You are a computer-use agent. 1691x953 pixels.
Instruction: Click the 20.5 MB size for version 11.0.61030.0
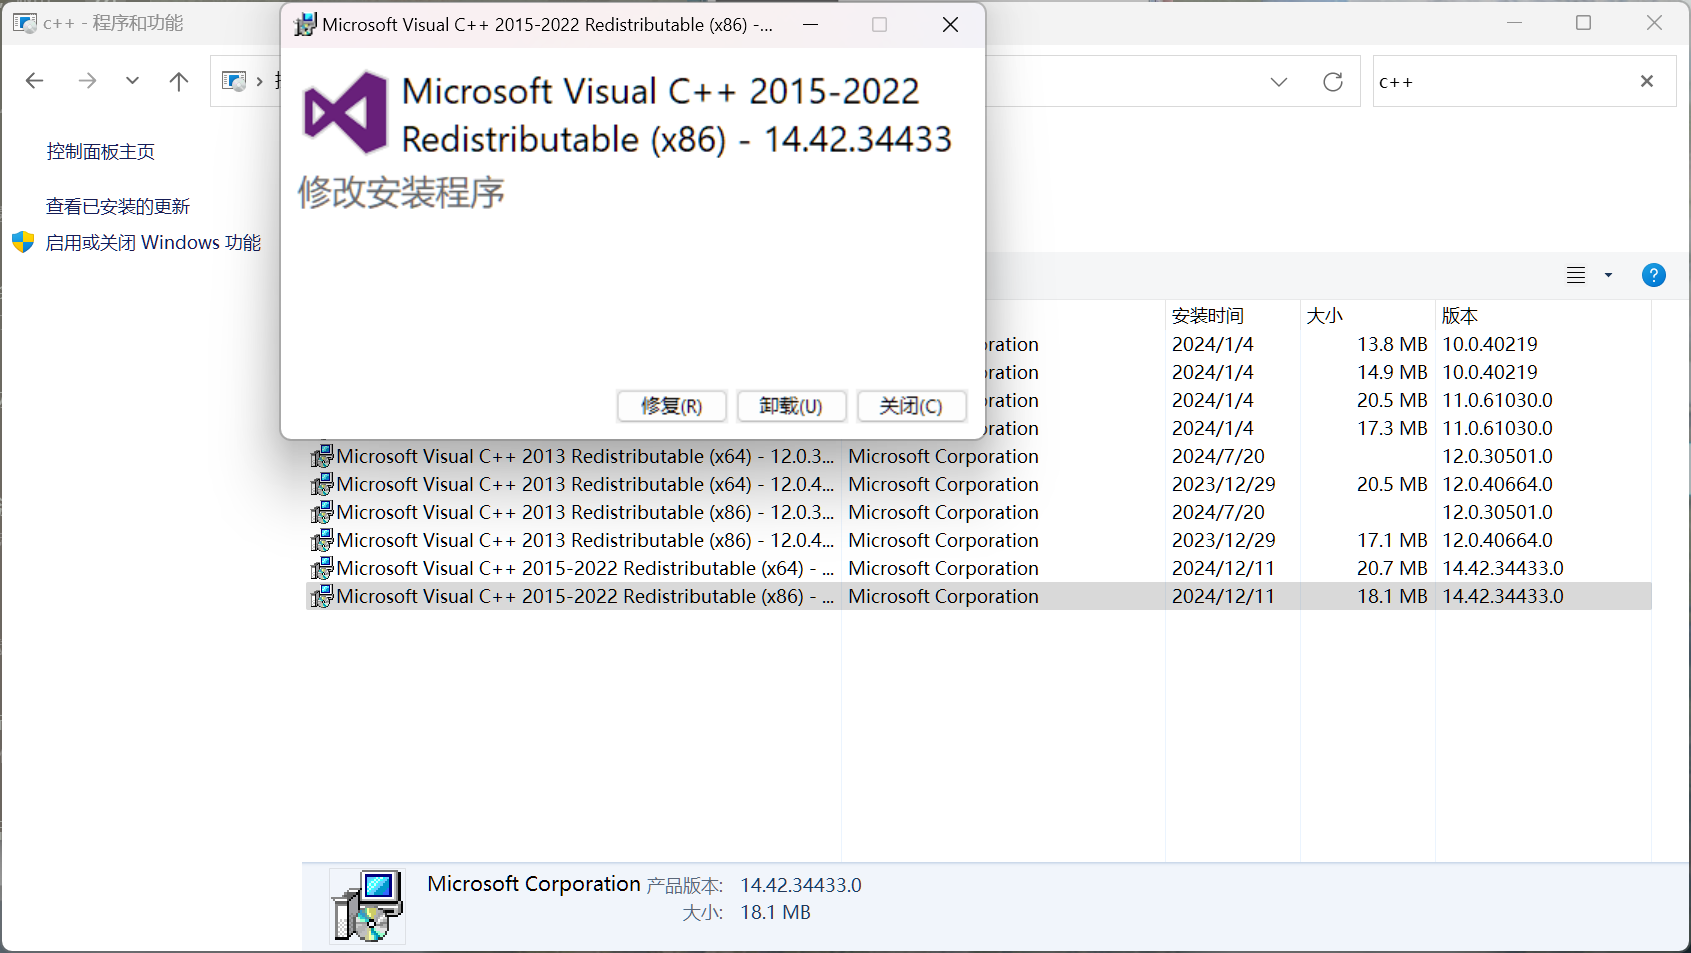tap(1392, 400)
